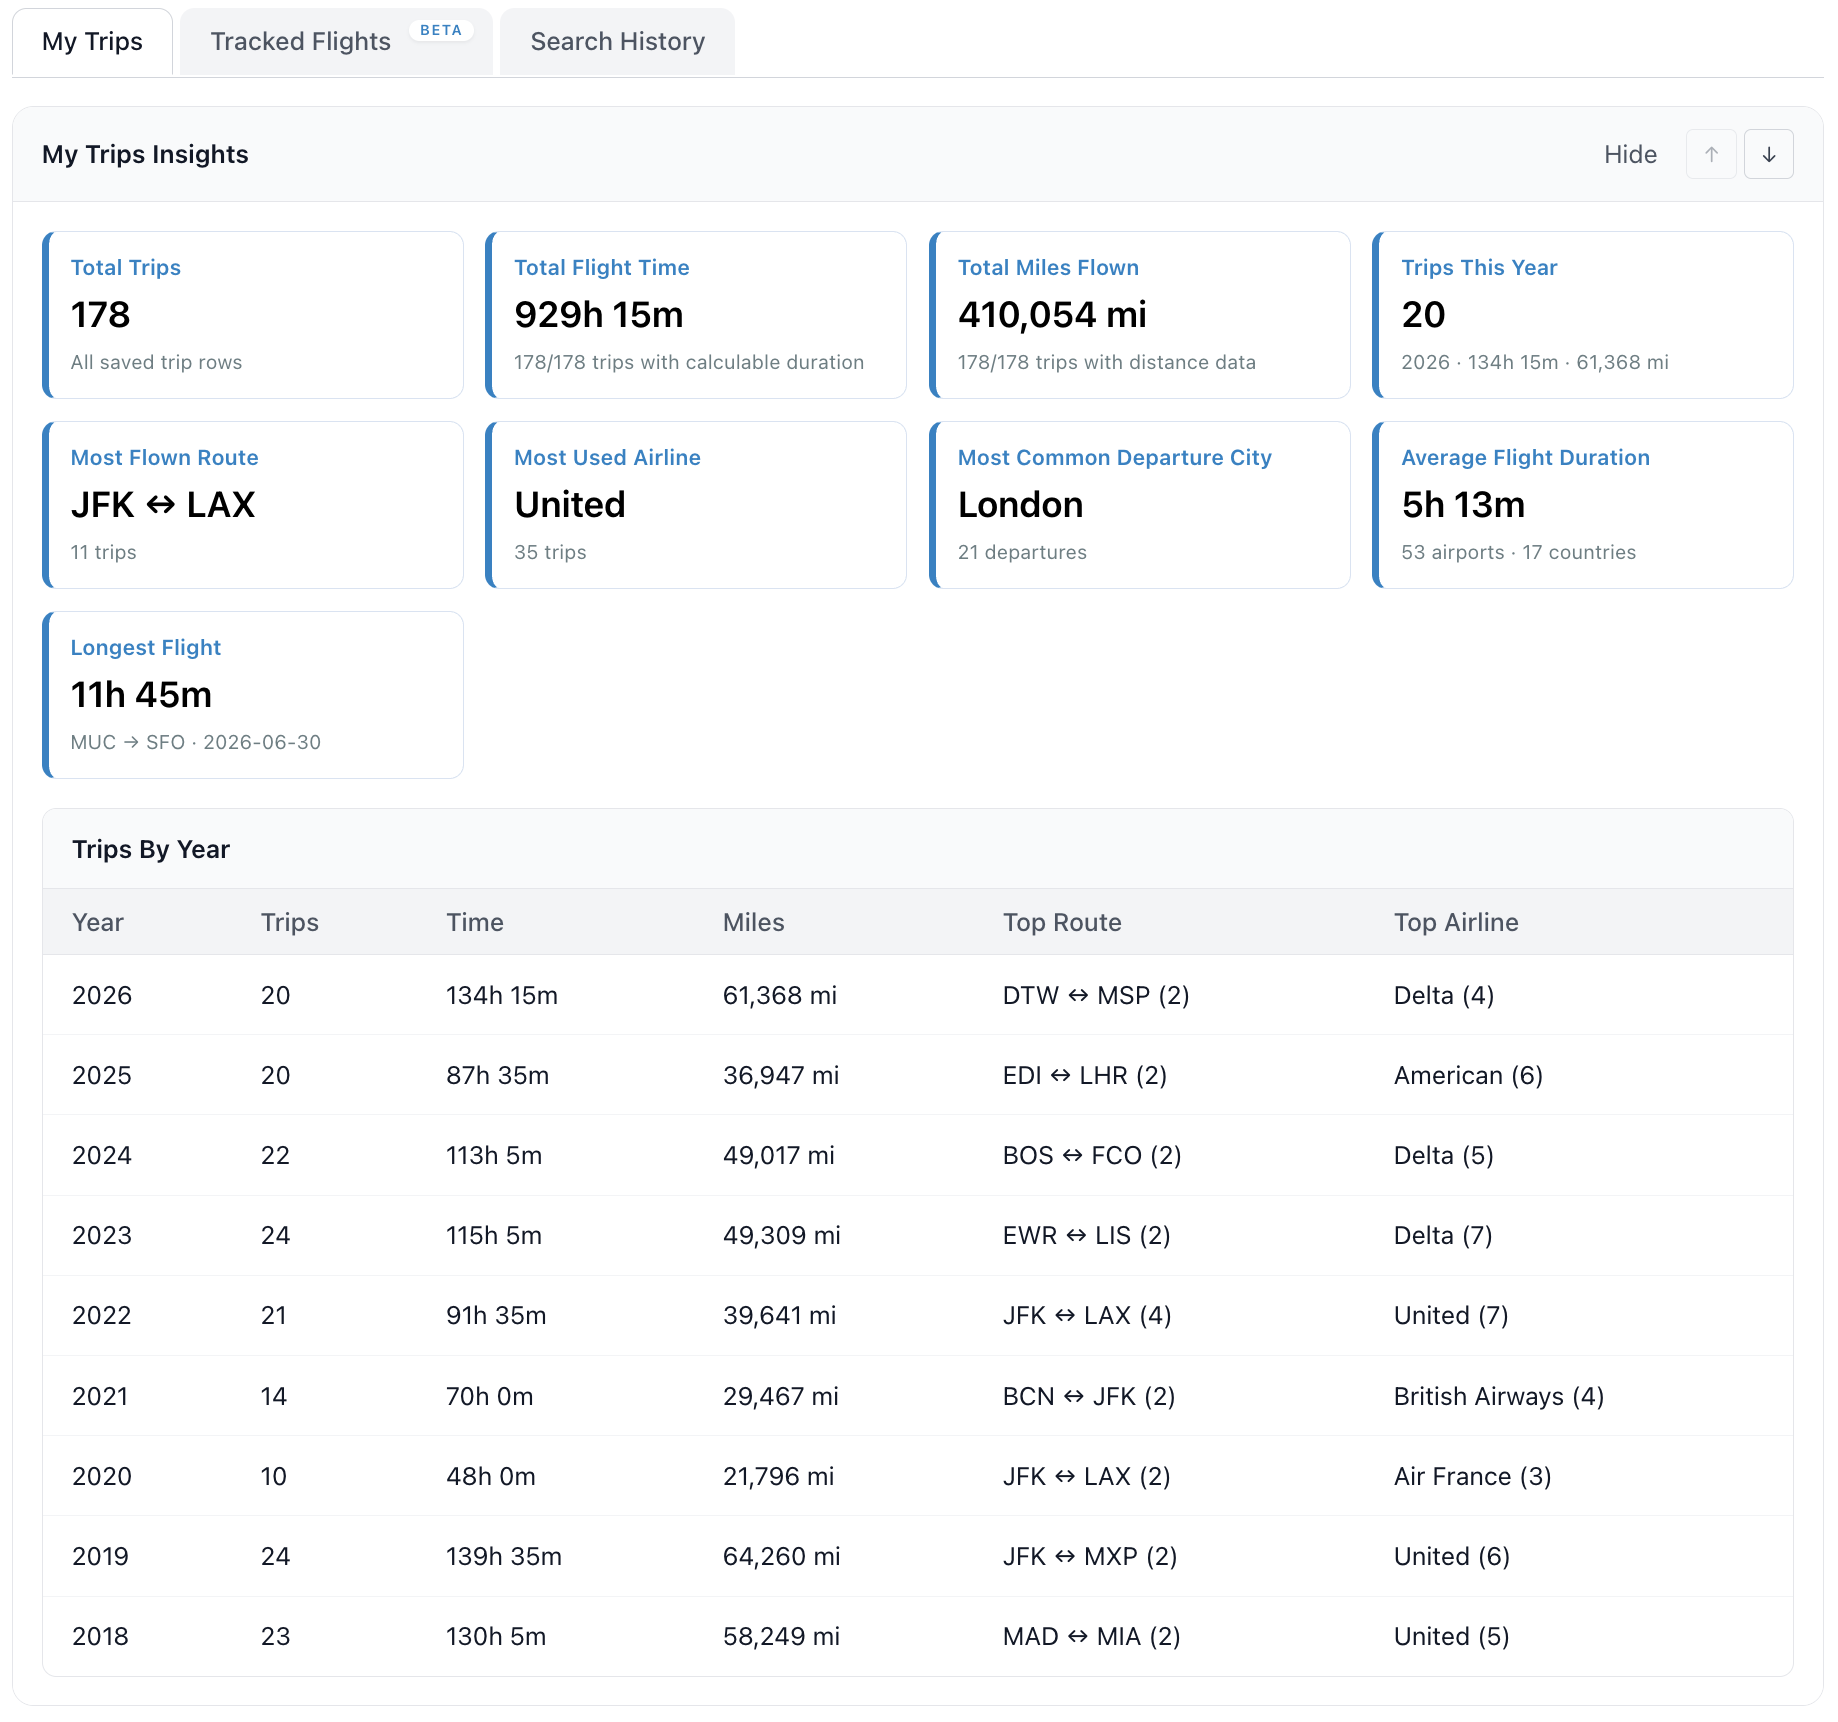Click 61,368 mi miles cell in table
Viewport: 1838px width, 1722px height.
pyautogui.click(x=780, y=995)
